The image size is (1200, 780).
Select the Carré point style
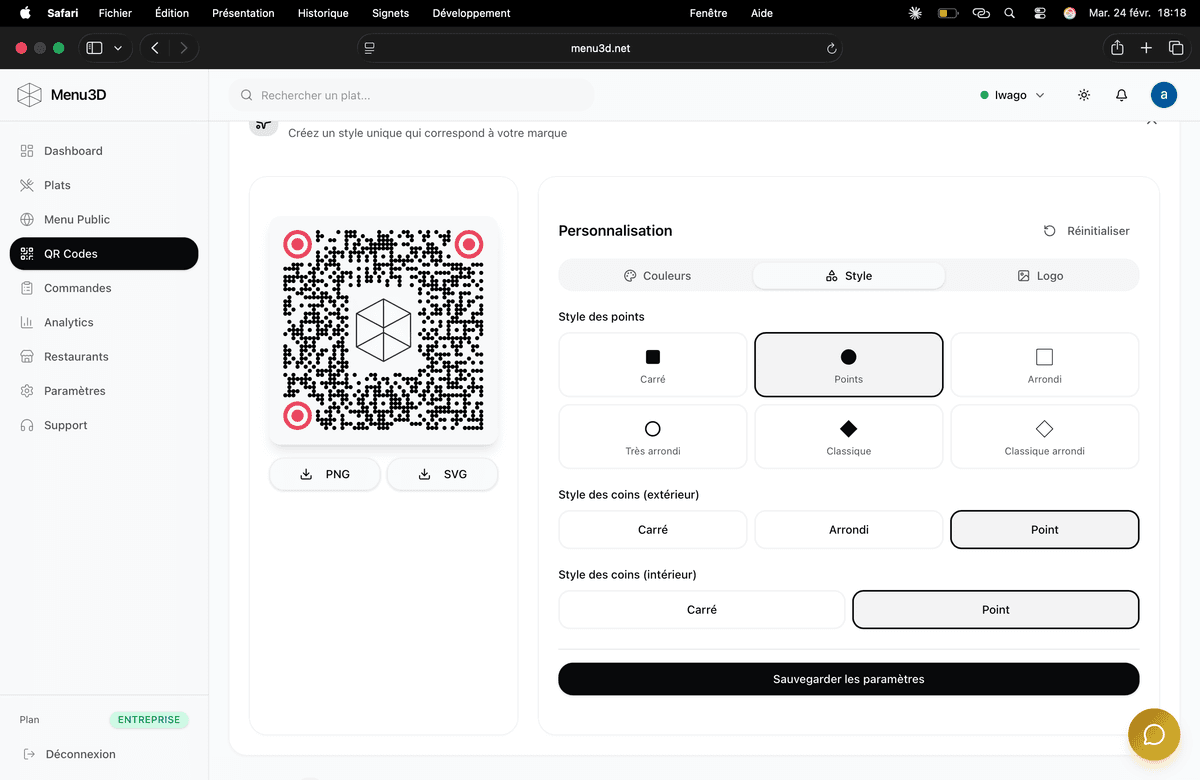tap(652, 365)
